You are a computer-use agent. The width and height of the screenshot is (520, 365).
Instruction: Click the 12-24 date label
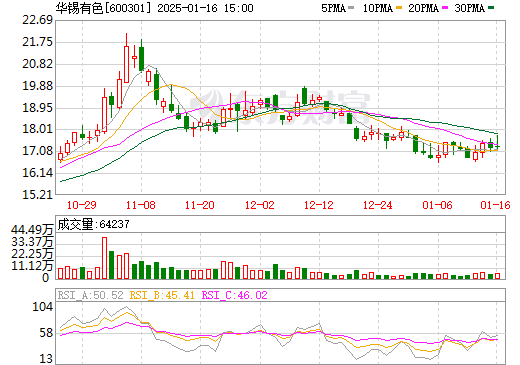pos(378,205)
